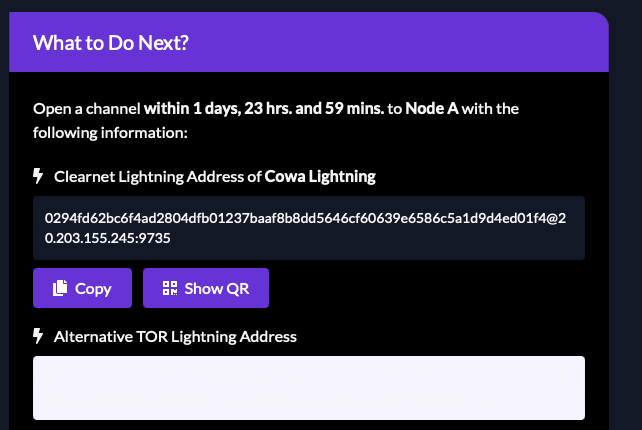Click the "Open a channel" text
Screen dimensions: 642x430
click(x=86, y=108)
